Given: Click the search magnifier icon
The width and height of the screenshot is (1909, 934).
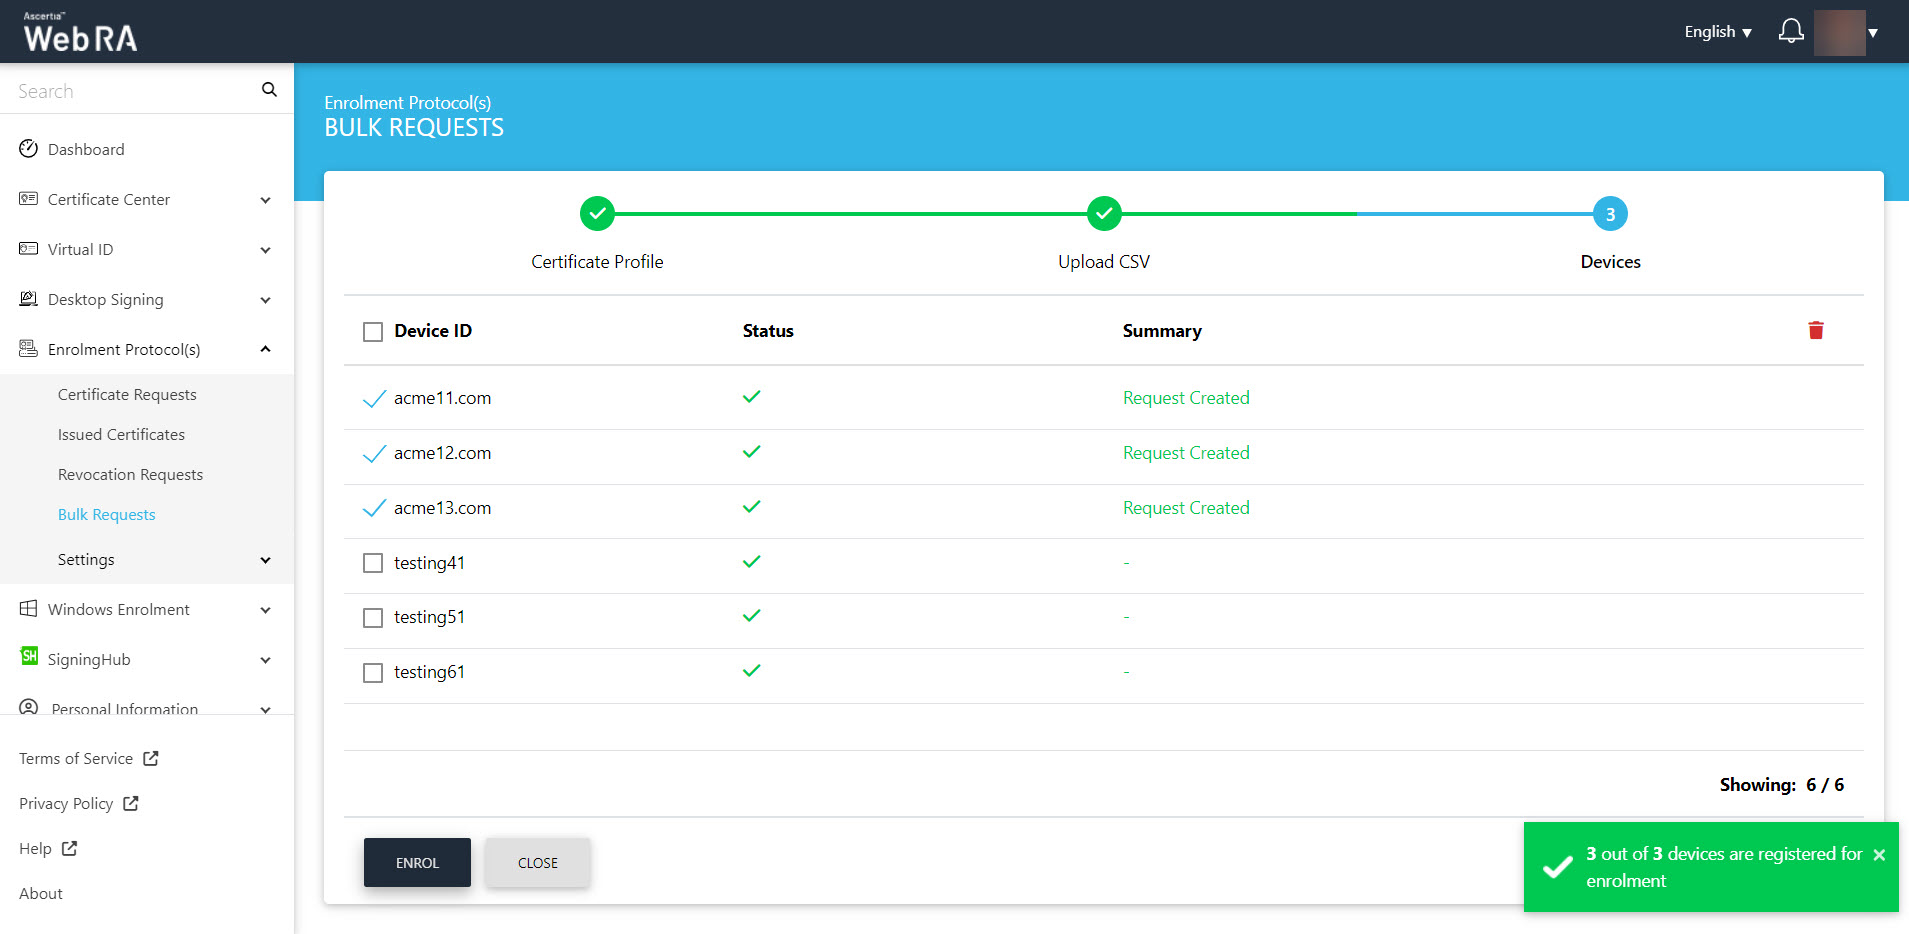Looking at the screenshot, I should pyautogui.click(x=269, y=90).
